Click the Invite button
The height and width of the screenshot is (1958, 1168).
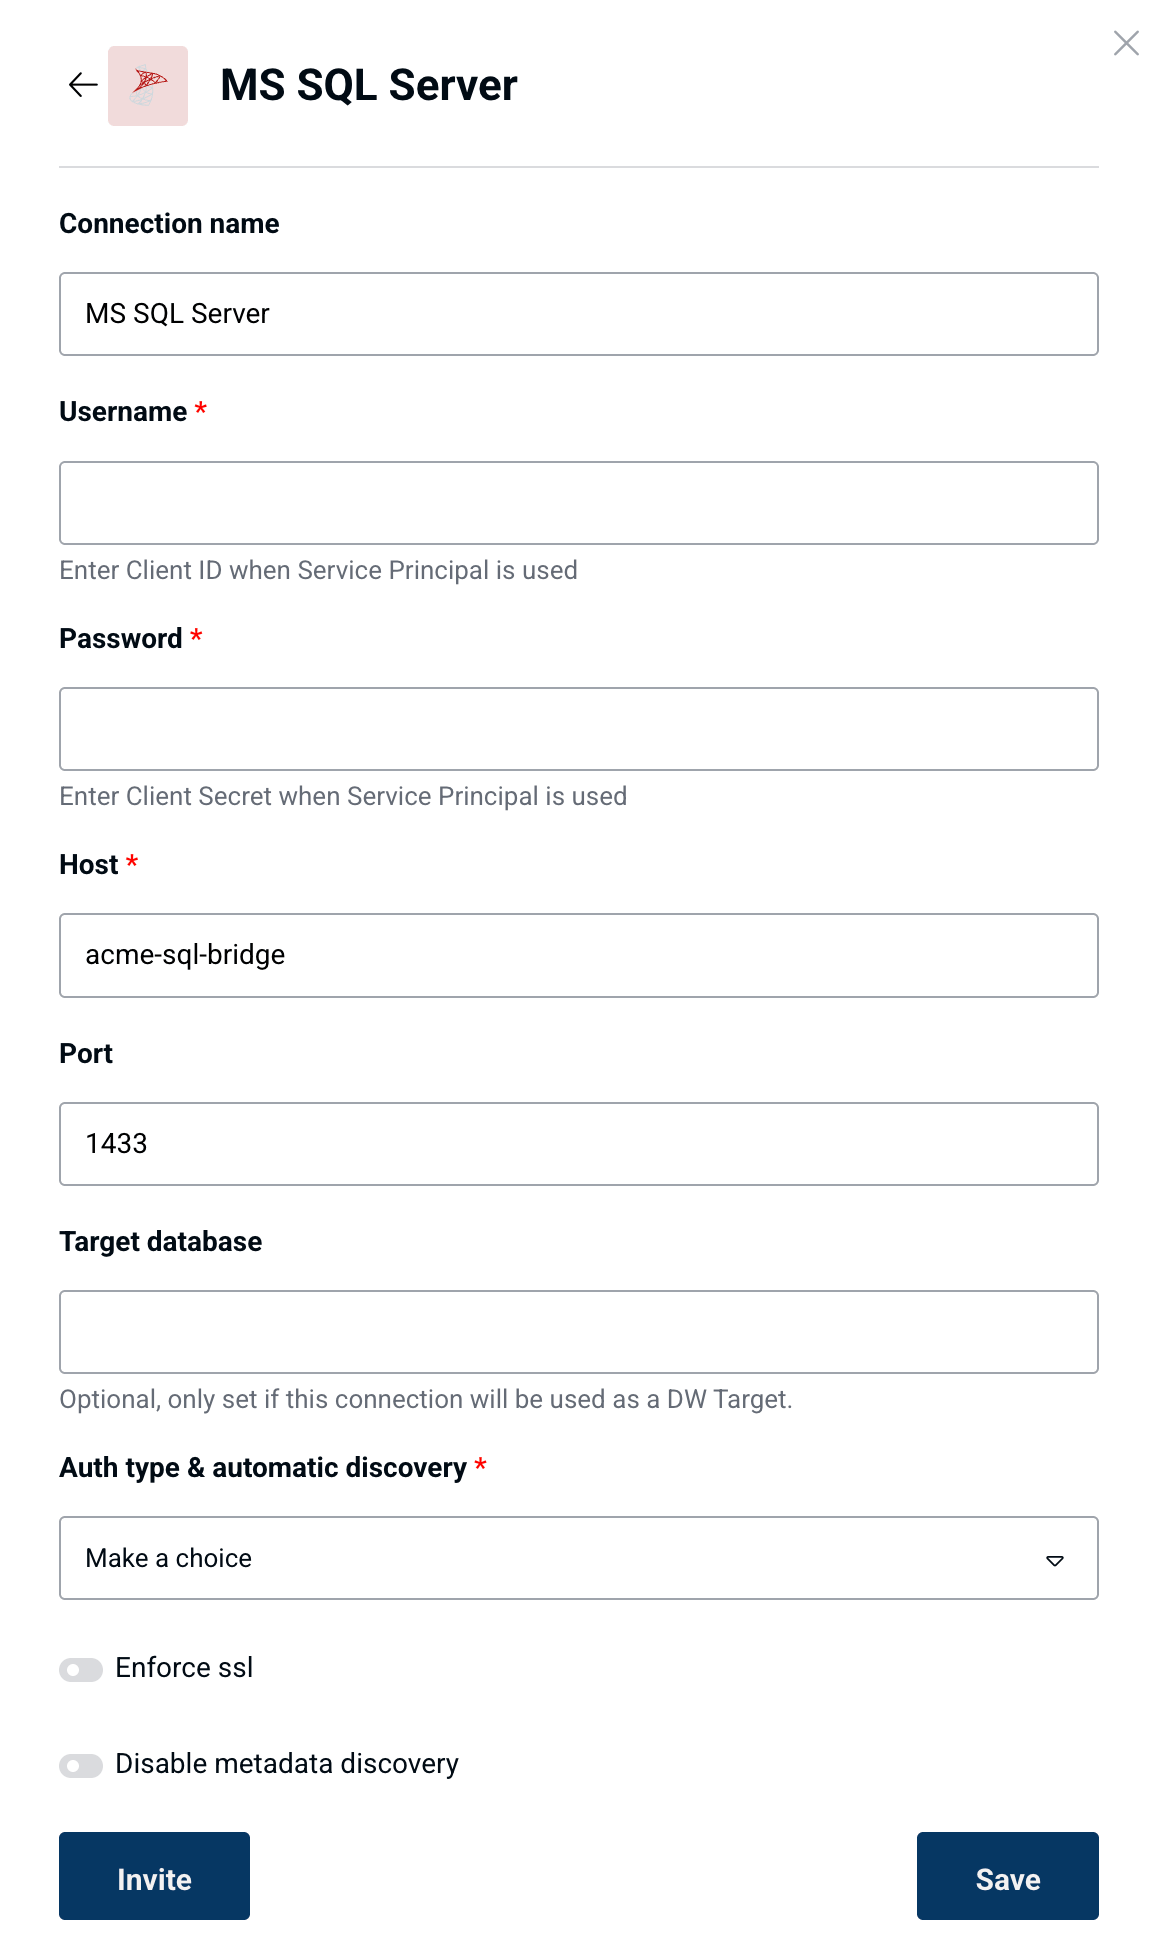point(154,1876)
